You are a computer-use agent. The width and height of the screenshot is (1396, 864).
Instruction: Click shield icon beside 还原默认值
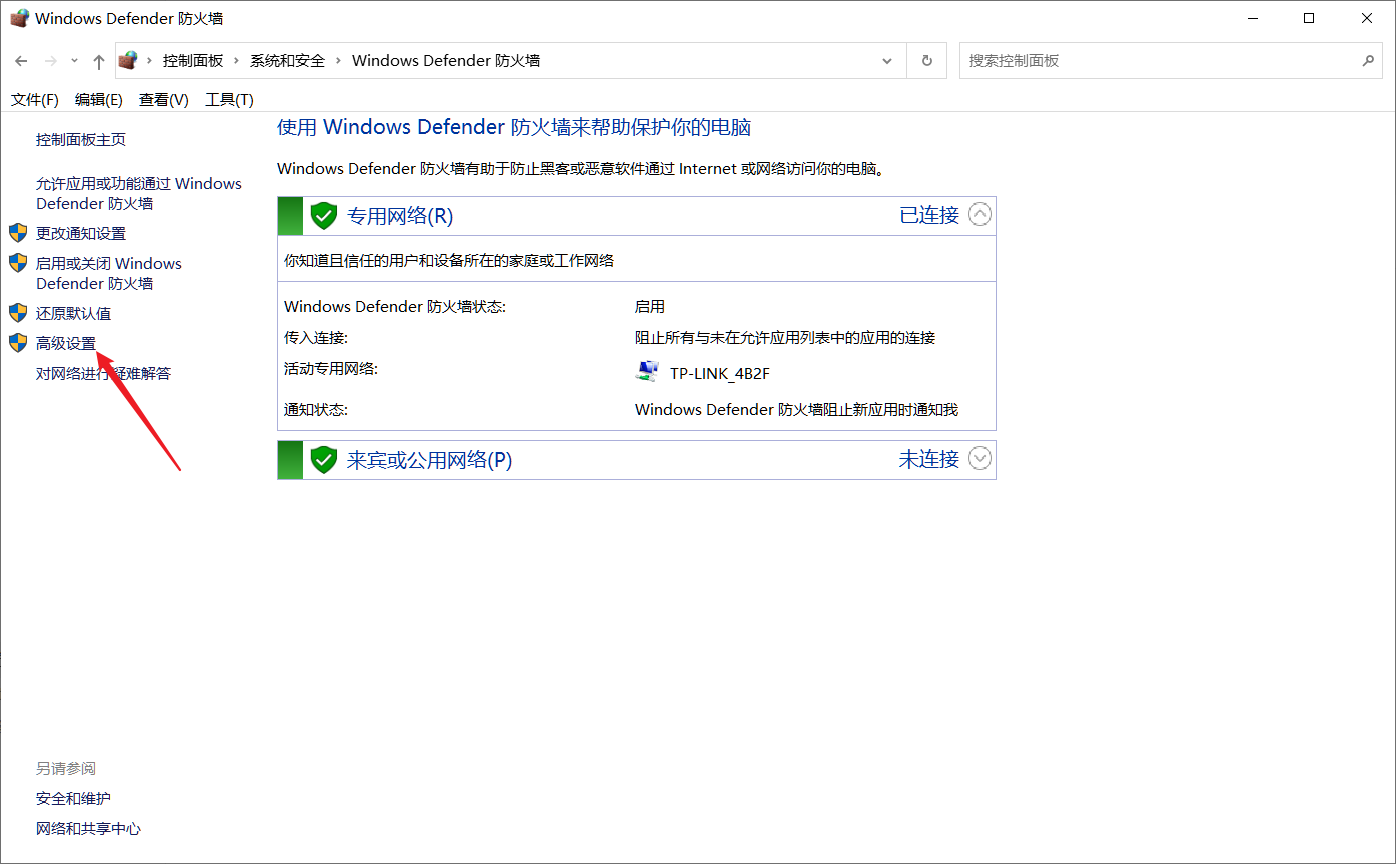click(x=18, y=313)
